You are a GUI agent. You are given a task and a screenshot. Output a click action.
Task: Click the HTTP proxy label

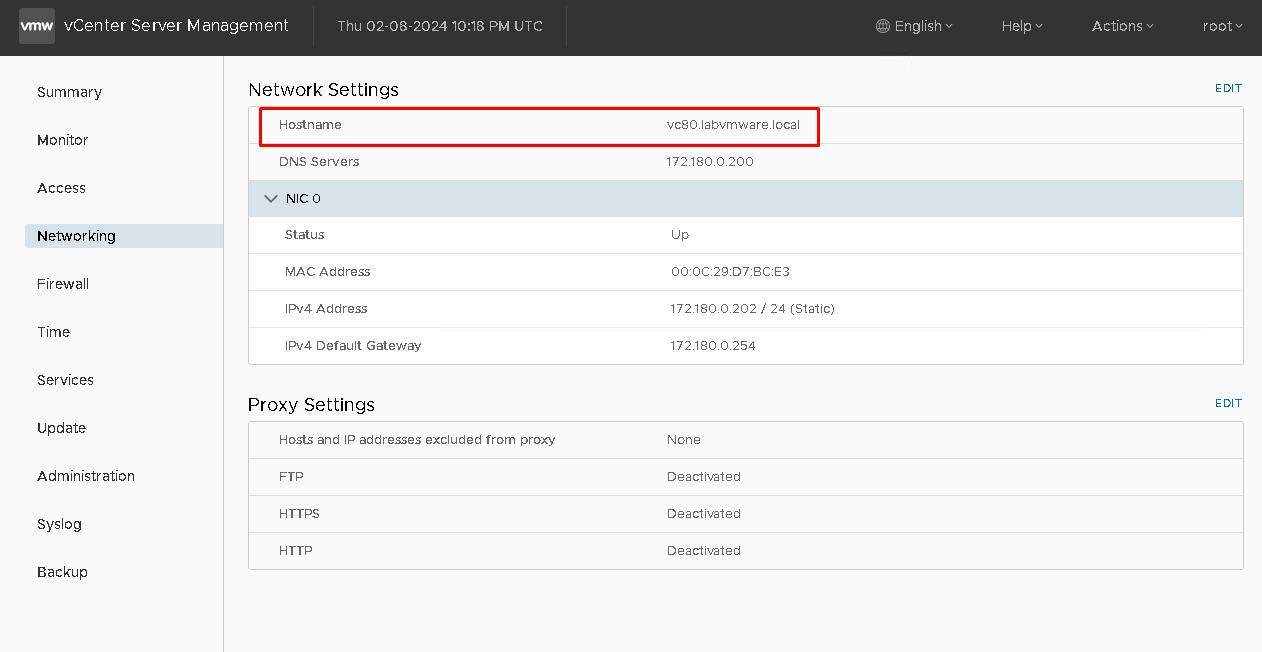295,551
